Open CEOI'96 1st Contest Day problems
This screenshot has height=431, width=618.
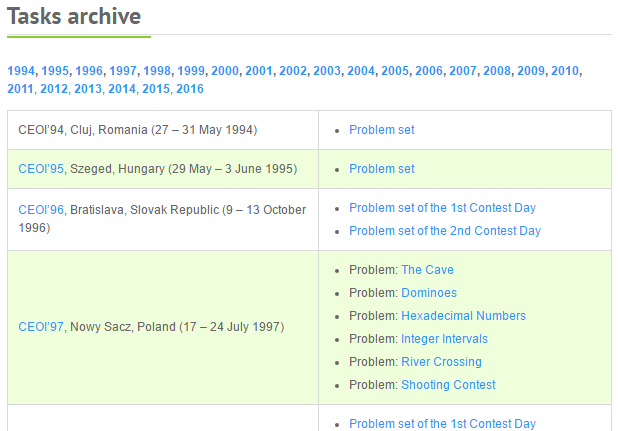point(442,208)
